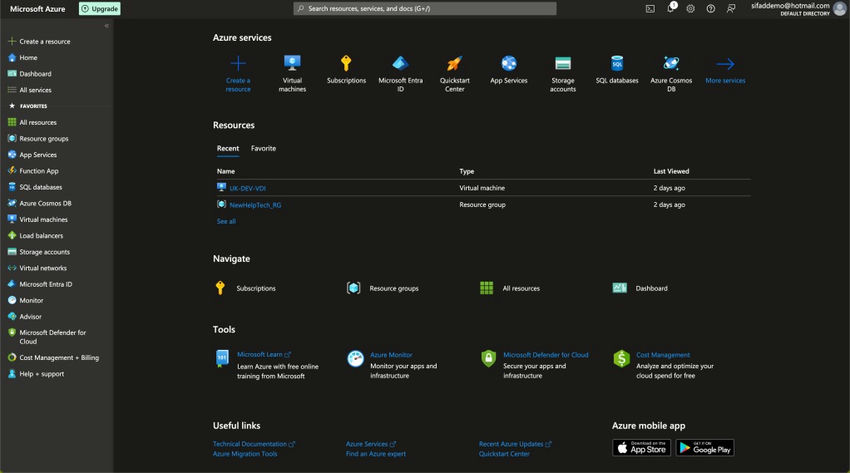Click the Defender for Cloud shield icon under Tools
This screenshot has width=850, height=473.
point(488,359)
